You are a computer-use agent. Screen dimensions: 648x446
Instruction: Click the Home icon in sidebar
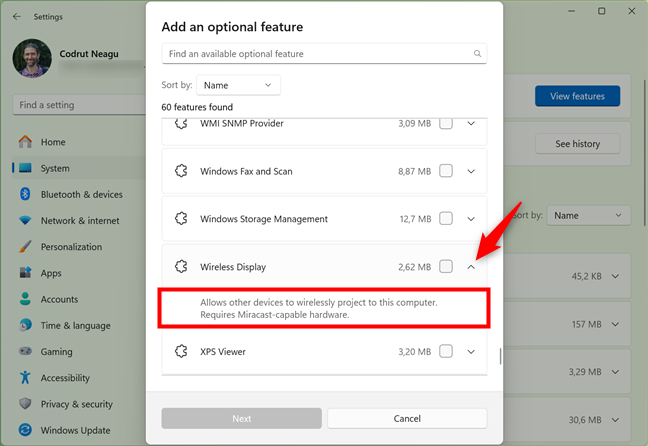(25, 142)
